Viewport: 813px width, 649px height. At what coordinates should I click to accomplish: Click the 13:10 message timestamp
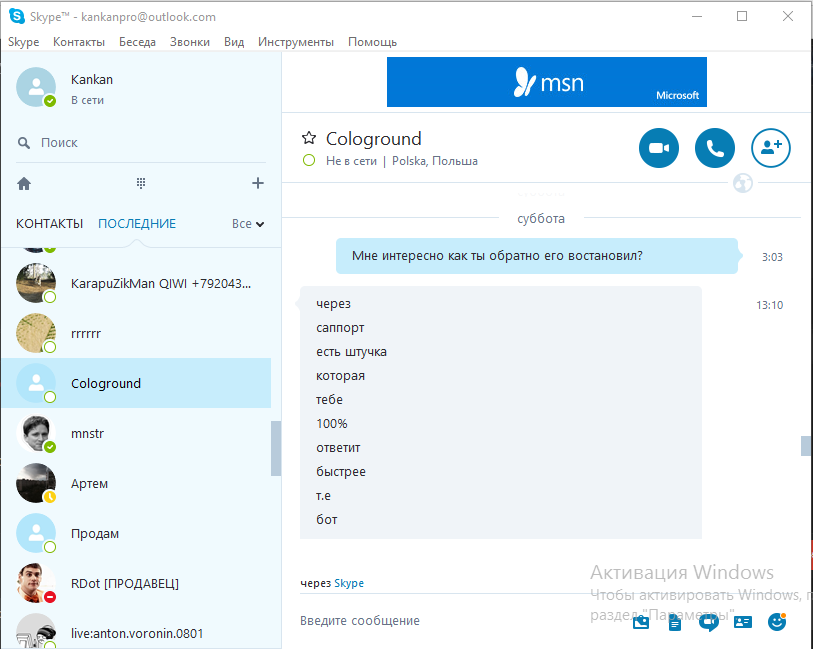(x=769, y=305)
